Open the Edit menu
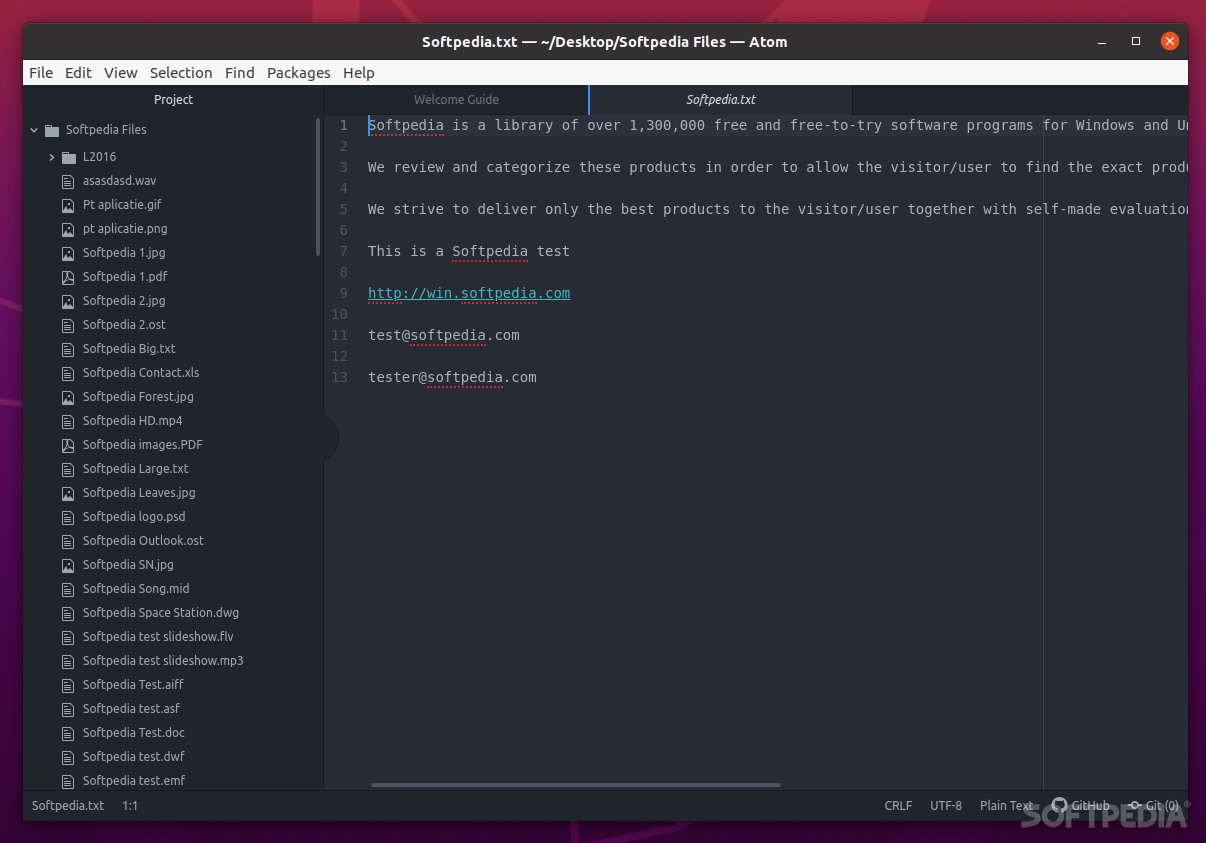The width and height of the screenshot is (1206, 843). point(78,72)
